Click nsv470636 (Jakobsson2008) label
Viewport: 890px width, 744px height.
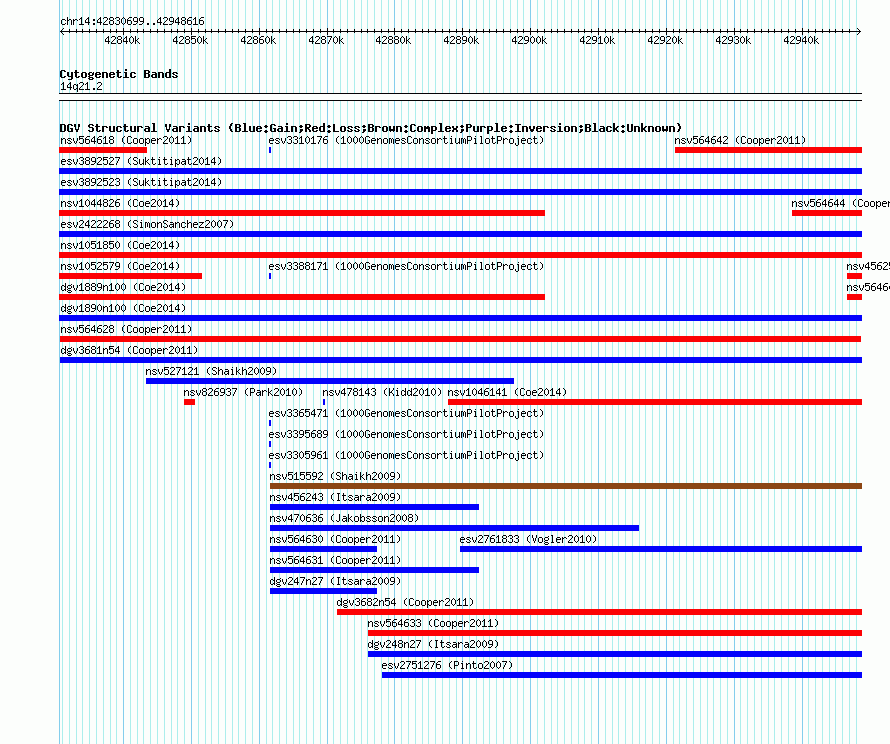(x=344, y=518)
